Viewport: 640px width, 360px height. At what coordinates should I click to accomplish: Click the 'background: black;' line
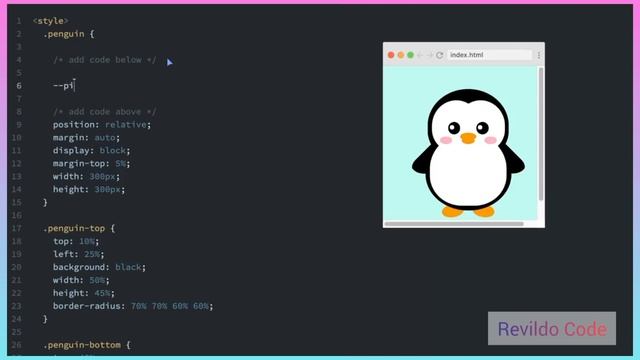[99, 267]
